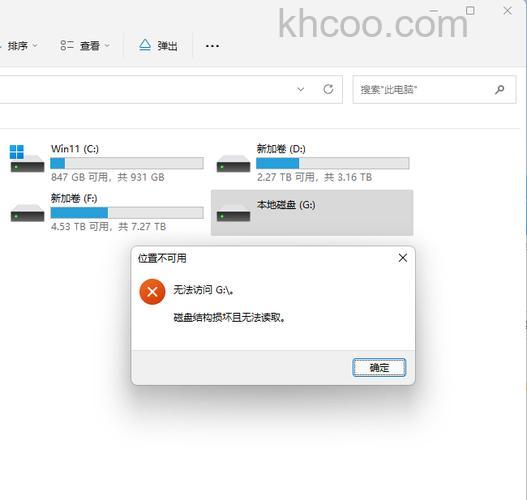Viewport: 527px width, 500px height.
Task: Click text 4.53 TB 可用, 共 7.27 TB
Action: pyautogui.click(x=109, y=226)
